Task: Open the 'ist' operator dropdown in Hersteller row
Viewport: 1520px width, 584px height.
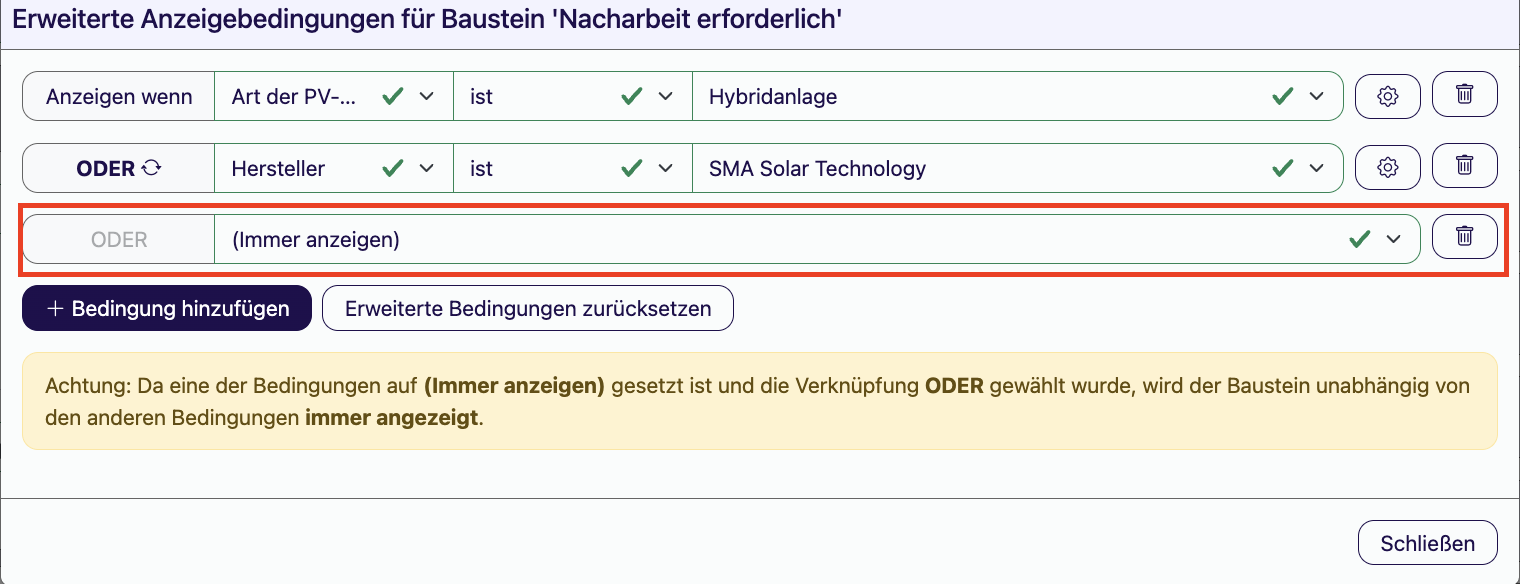Action: pos(573,168)
